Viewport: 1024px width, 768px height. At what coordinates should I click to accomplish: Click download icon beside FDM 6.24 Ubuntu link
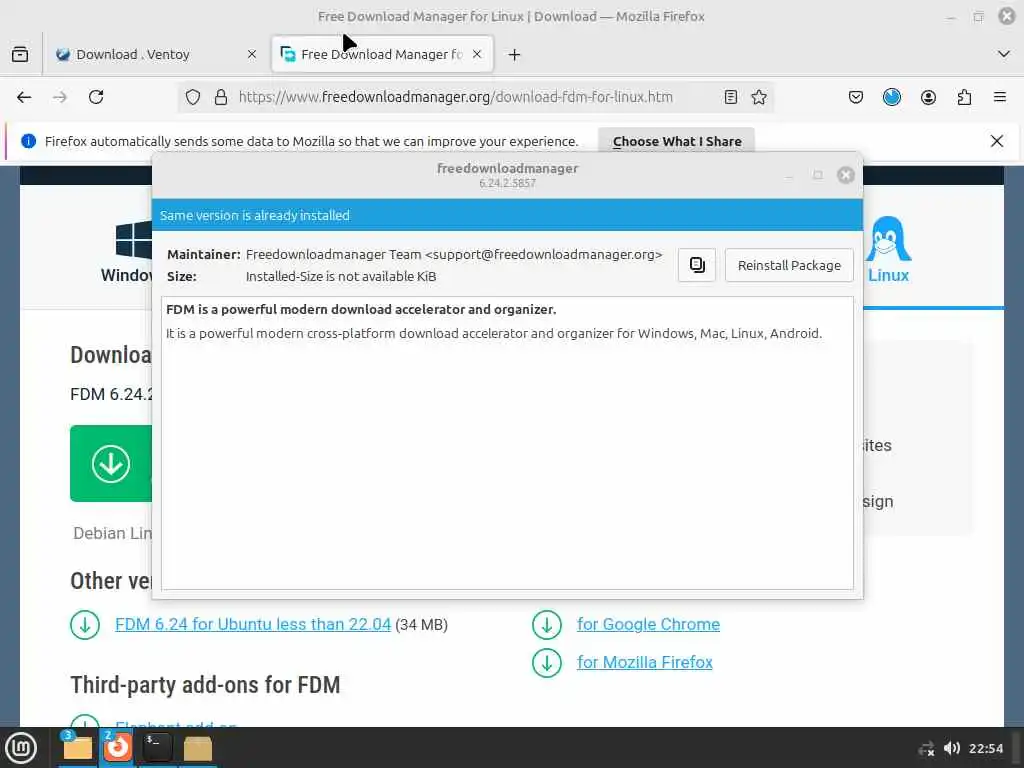pyautogui.click(x=85, y=624)
